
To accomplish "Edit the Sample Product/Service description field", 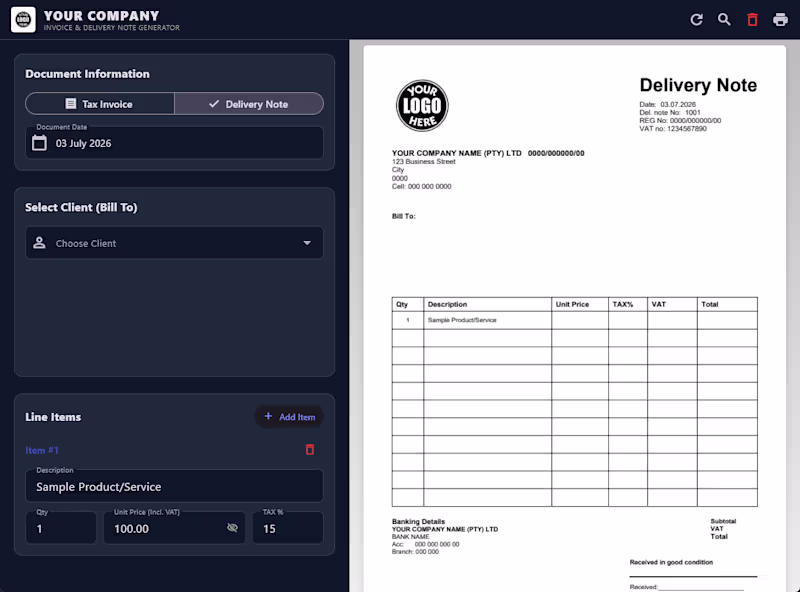I will [174, 486].
